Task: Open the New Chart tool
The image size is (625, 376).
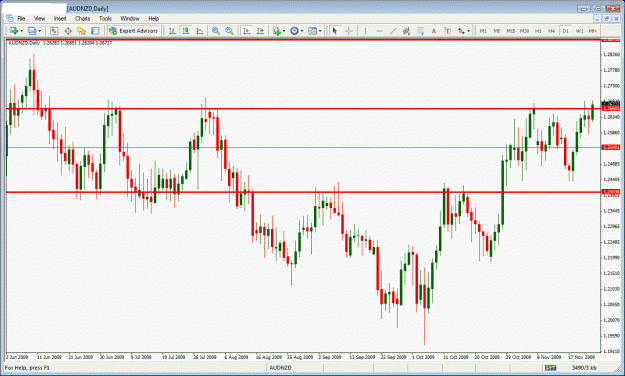Action: pos(14,31)
